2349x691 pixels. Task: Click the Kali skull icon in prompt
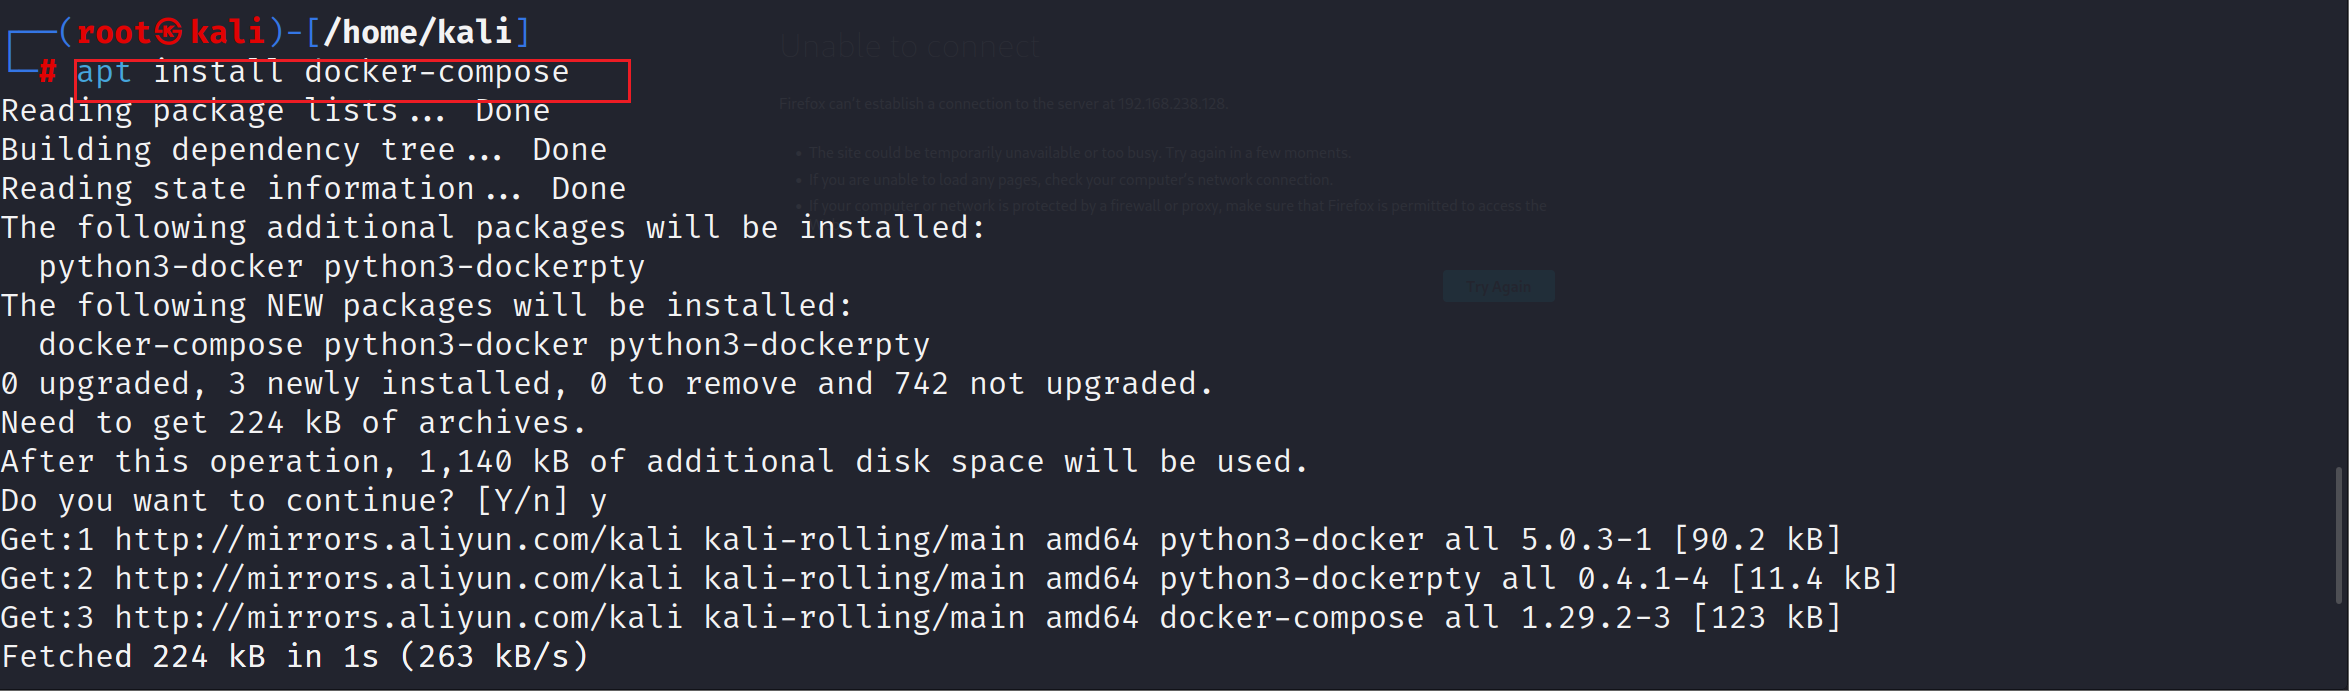(170, 33)
